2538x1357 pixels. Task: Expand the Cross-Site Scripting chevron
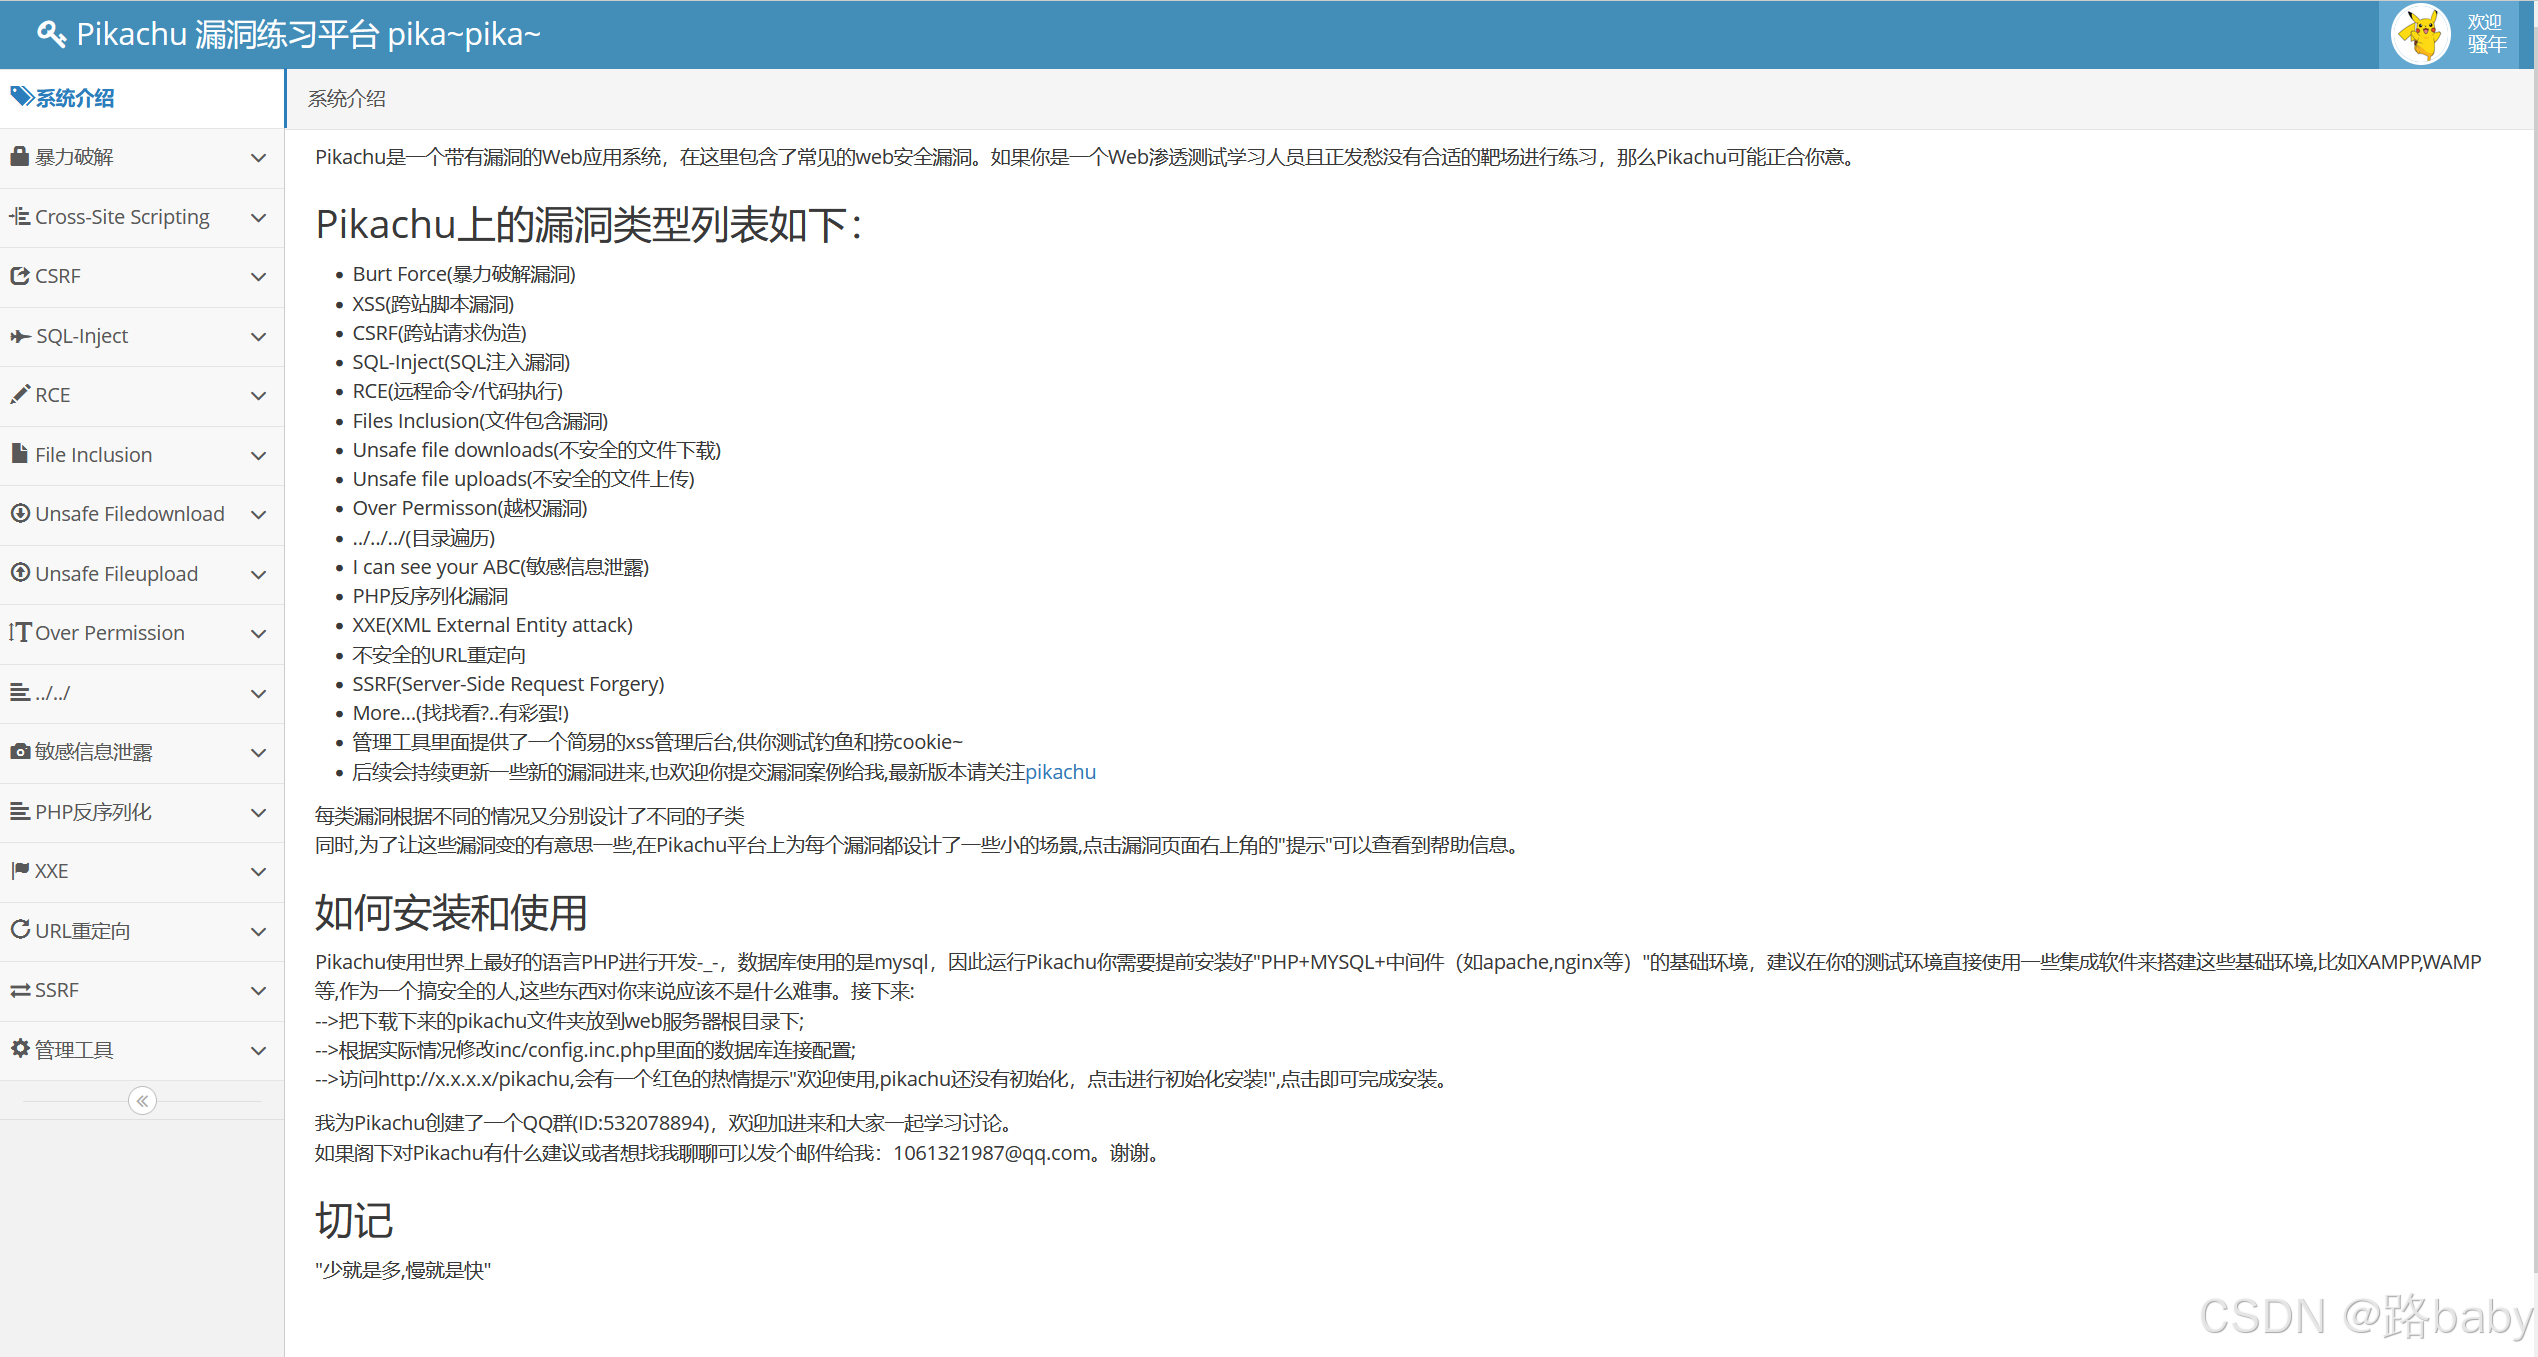point(258,218)
